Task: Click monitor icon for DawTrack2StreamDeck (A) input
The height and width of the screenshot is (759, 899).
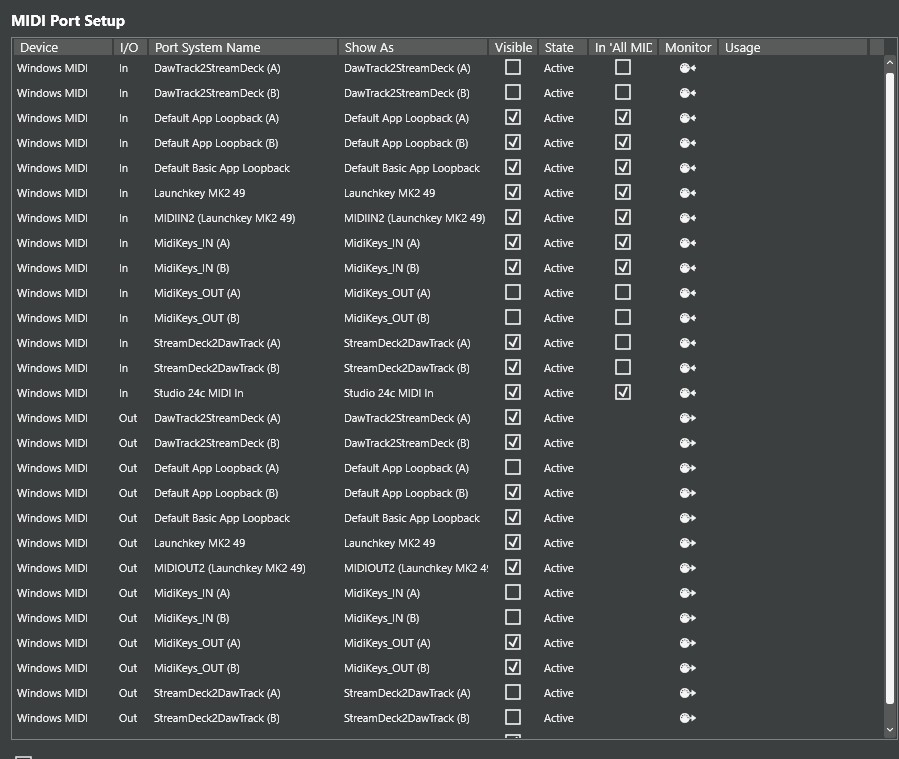Action: click(687, 68)
